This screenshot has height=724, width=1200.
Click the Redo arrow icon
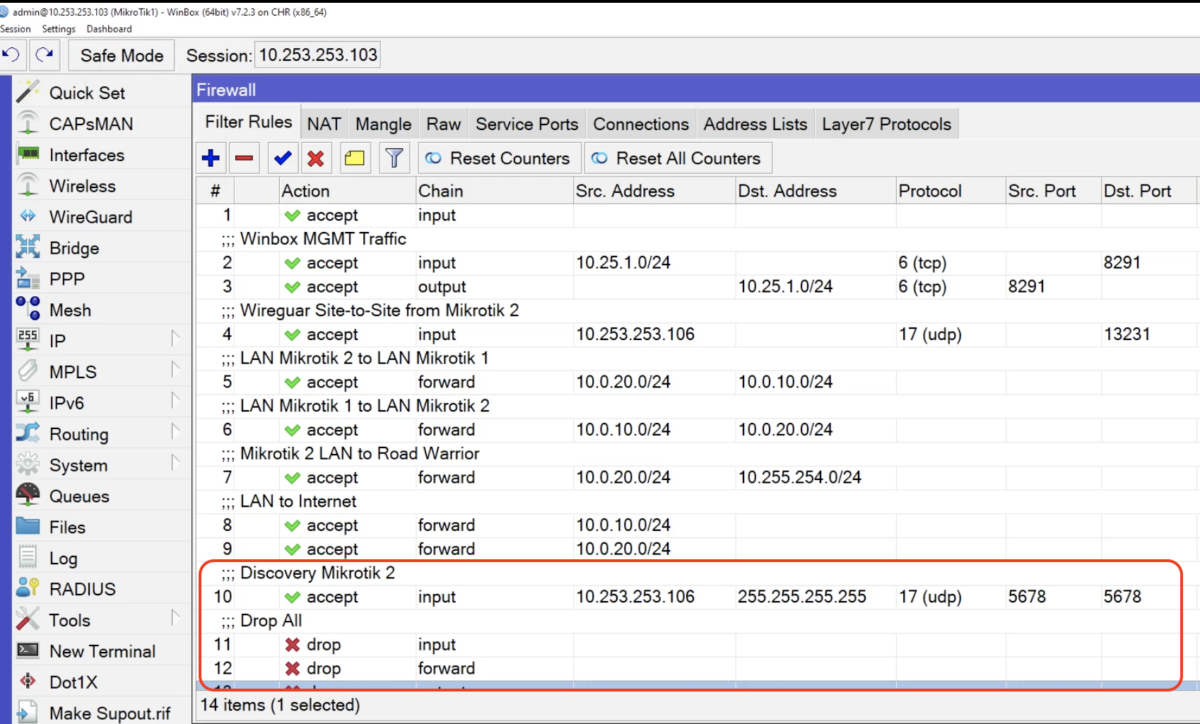tap(43, 55)
